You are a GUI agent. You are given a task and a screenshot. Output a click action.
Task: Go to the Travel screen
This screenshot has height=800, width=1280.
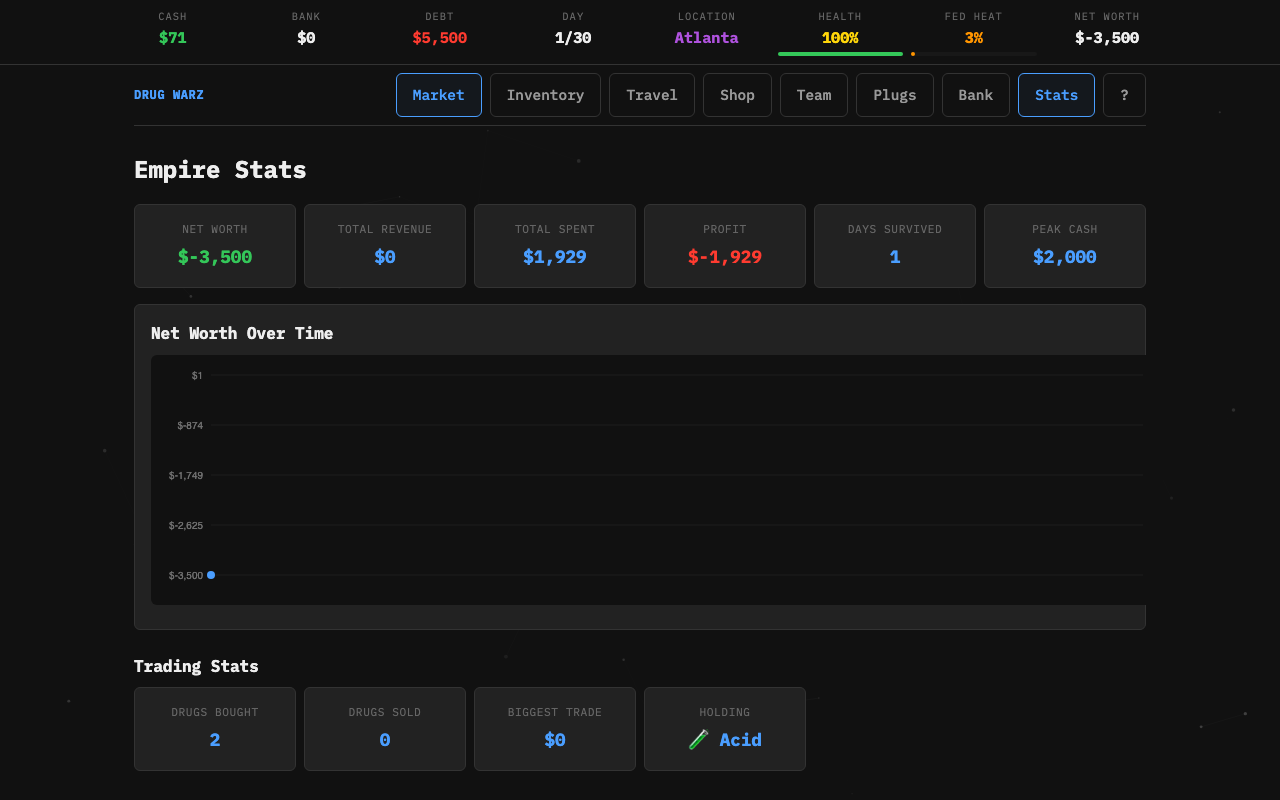pos(651,94)
